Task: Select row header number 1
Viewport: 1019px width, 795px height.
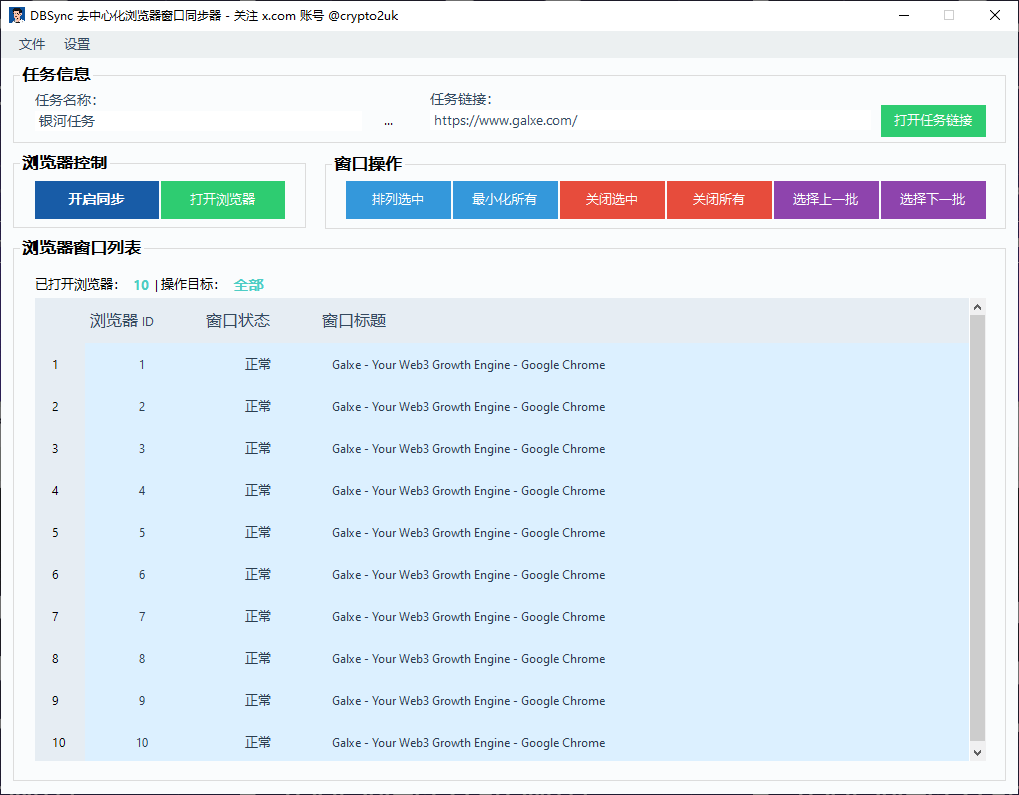Action: (x=55, y=365)
